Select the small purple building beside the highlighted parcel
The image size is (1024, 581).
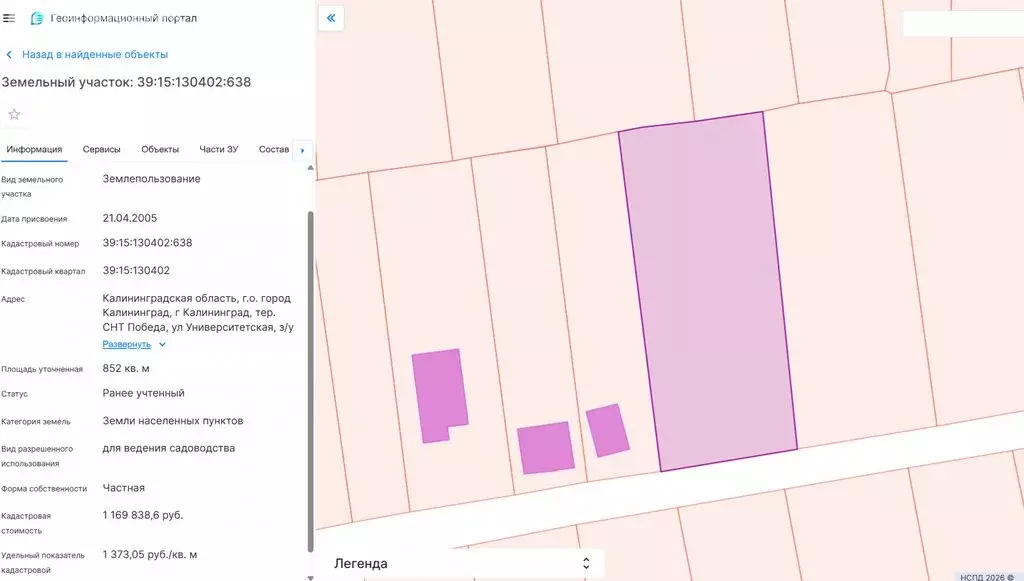tap(607, 430)
